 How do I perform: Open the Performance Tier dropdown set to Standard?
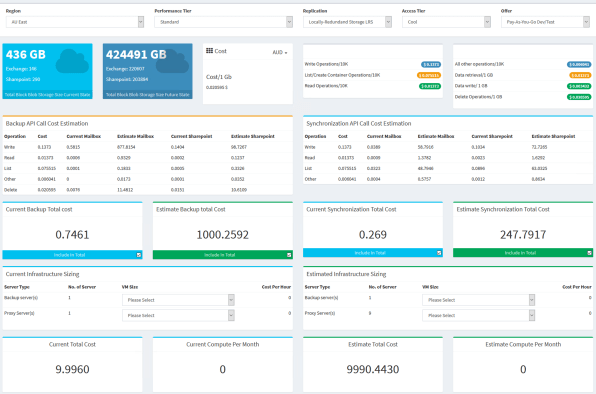tap(223, 22)
